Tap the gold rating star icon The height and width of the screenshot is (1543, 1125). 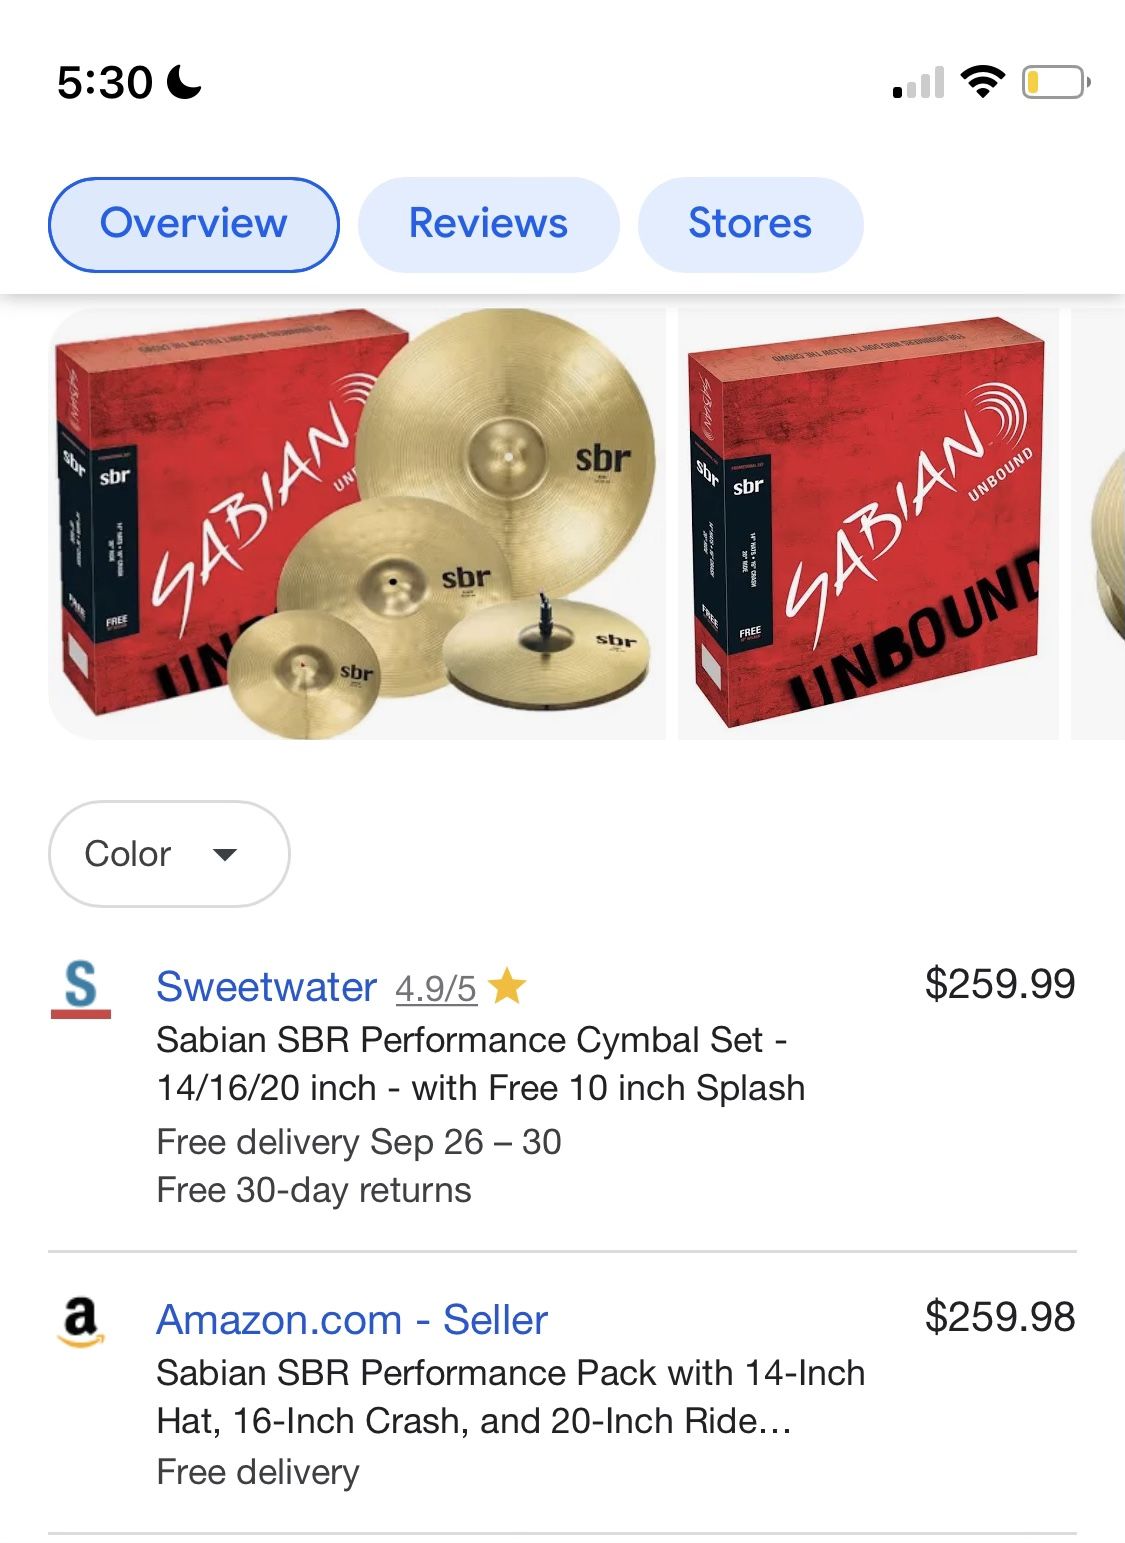point(508,986)
